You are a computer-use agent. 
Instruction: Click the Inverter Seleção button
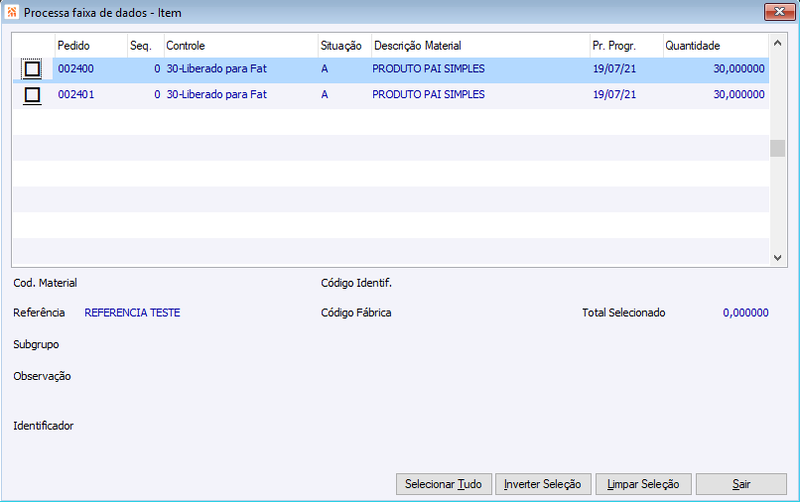click(x=542, y=484)
